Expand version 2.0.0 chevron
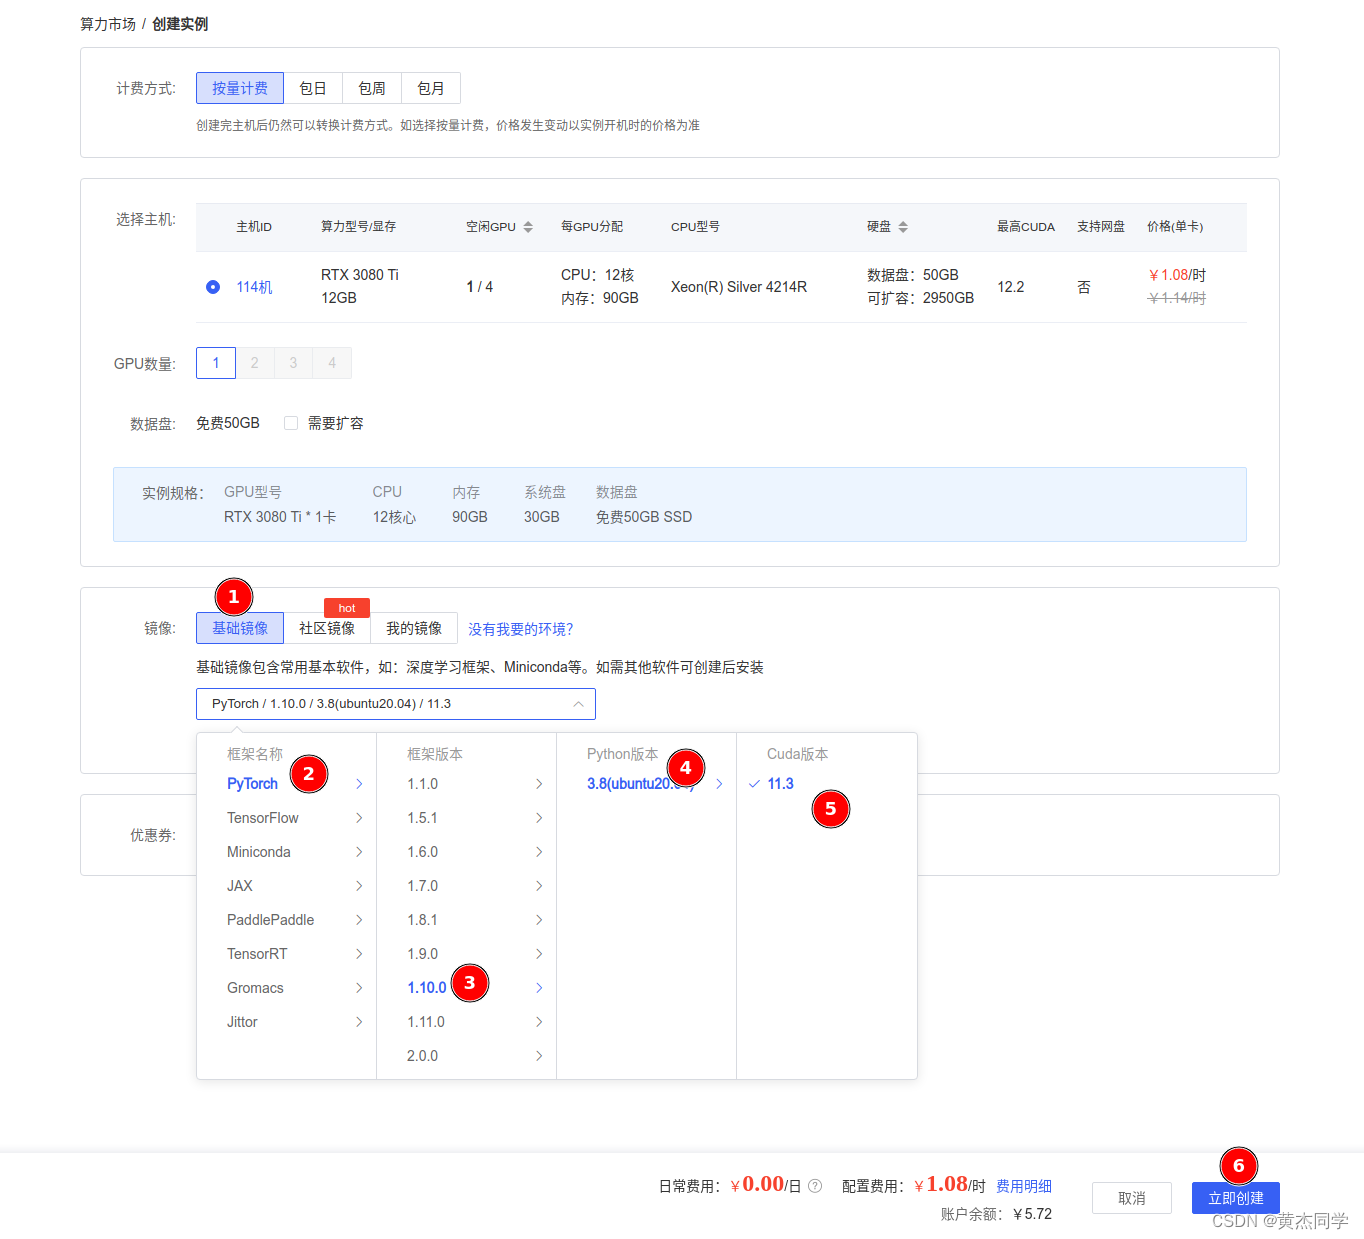This screenshot has height=1239, width=1364. [x=539, y=1056]
